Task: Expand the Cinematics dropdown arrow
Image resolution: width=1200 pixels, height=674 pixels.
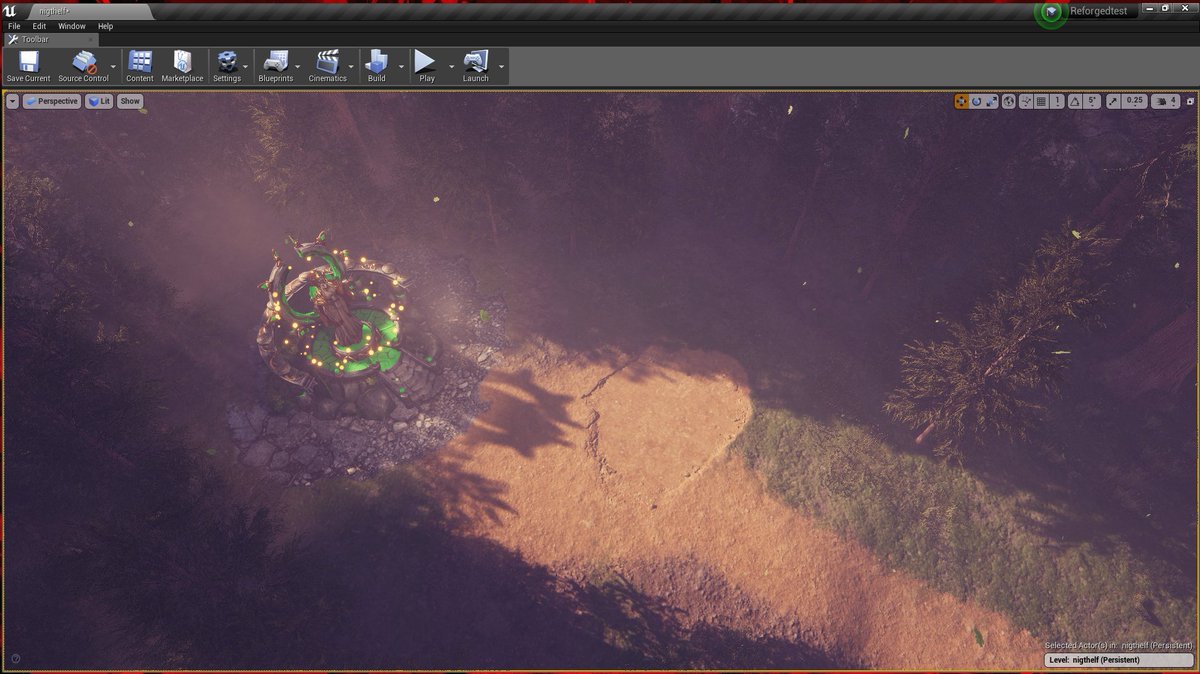Action: tap(351, 67)
